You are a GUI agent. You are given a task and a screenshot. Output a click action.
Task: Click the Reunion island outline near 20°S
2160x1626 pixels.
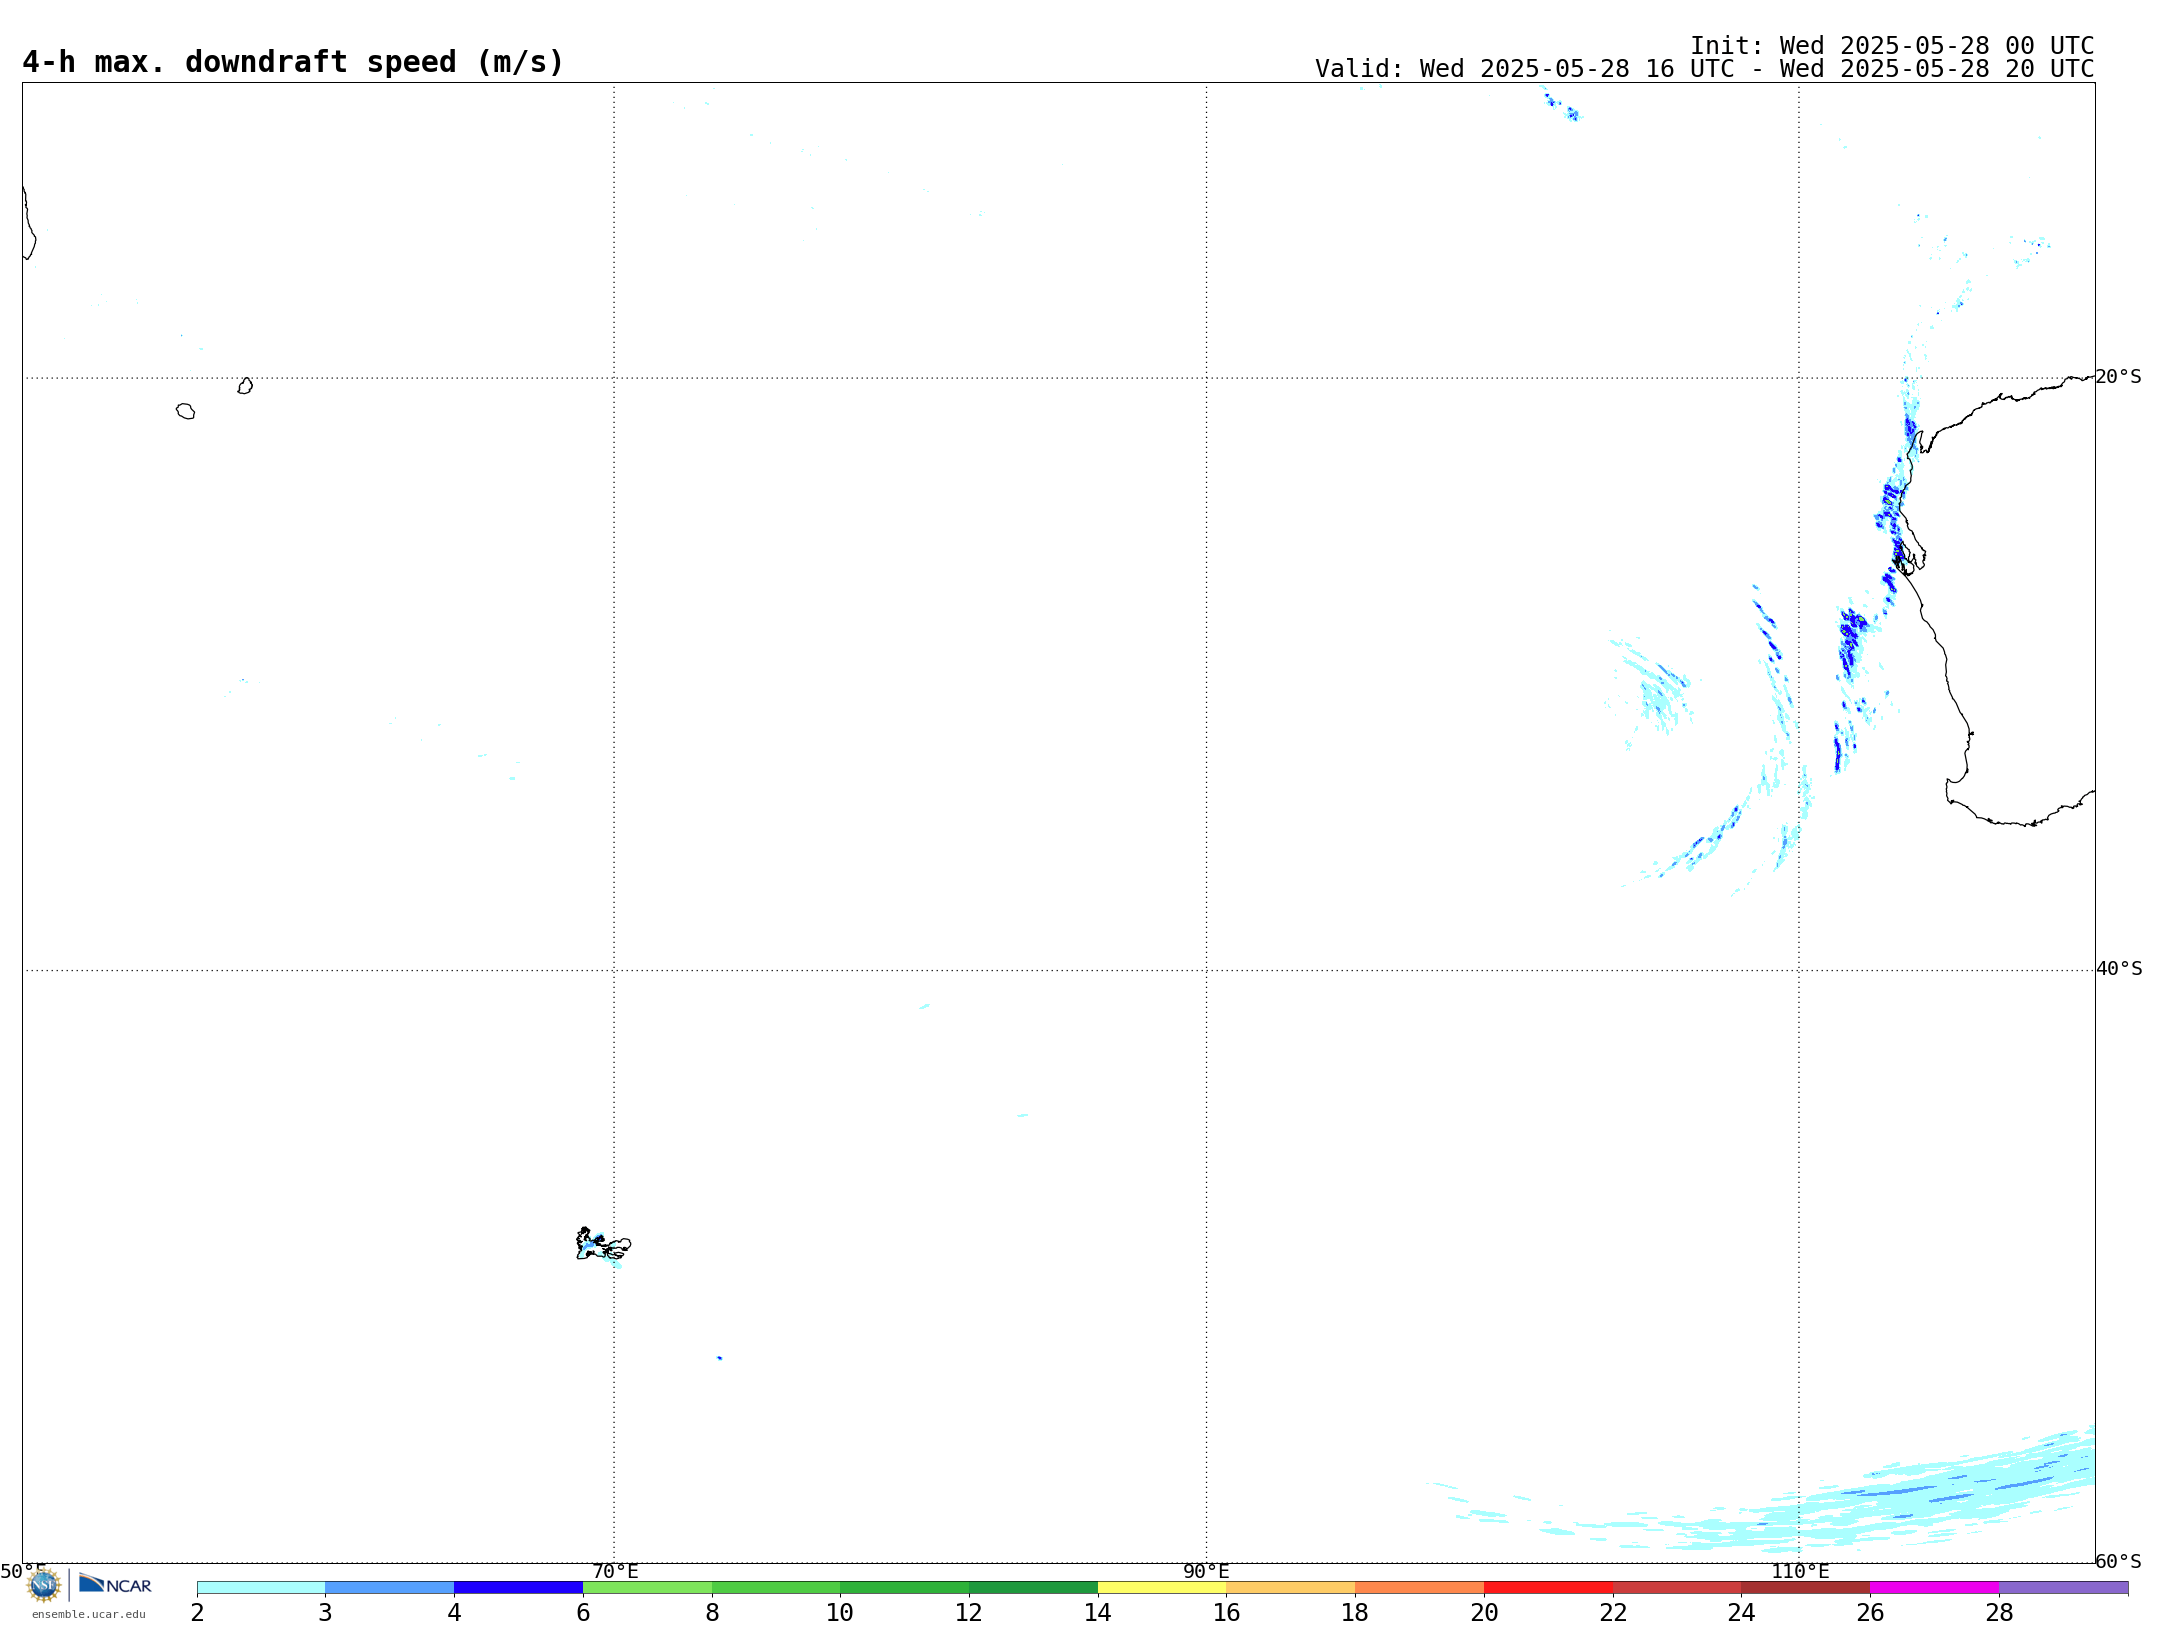click(185, 411)
